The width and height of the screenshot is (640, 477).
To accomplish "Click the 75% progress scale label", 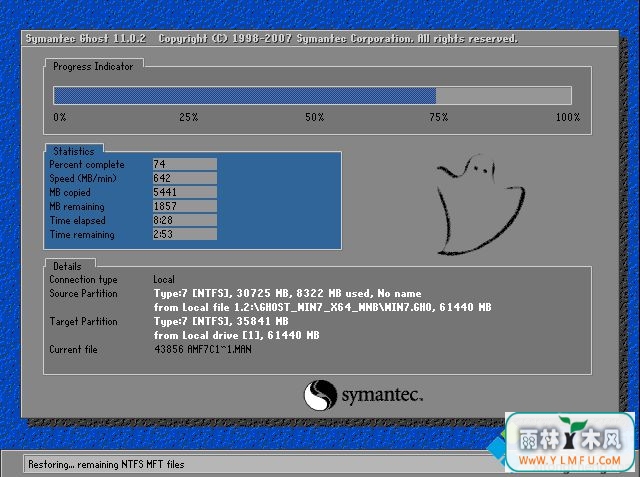I will [439, 118].
